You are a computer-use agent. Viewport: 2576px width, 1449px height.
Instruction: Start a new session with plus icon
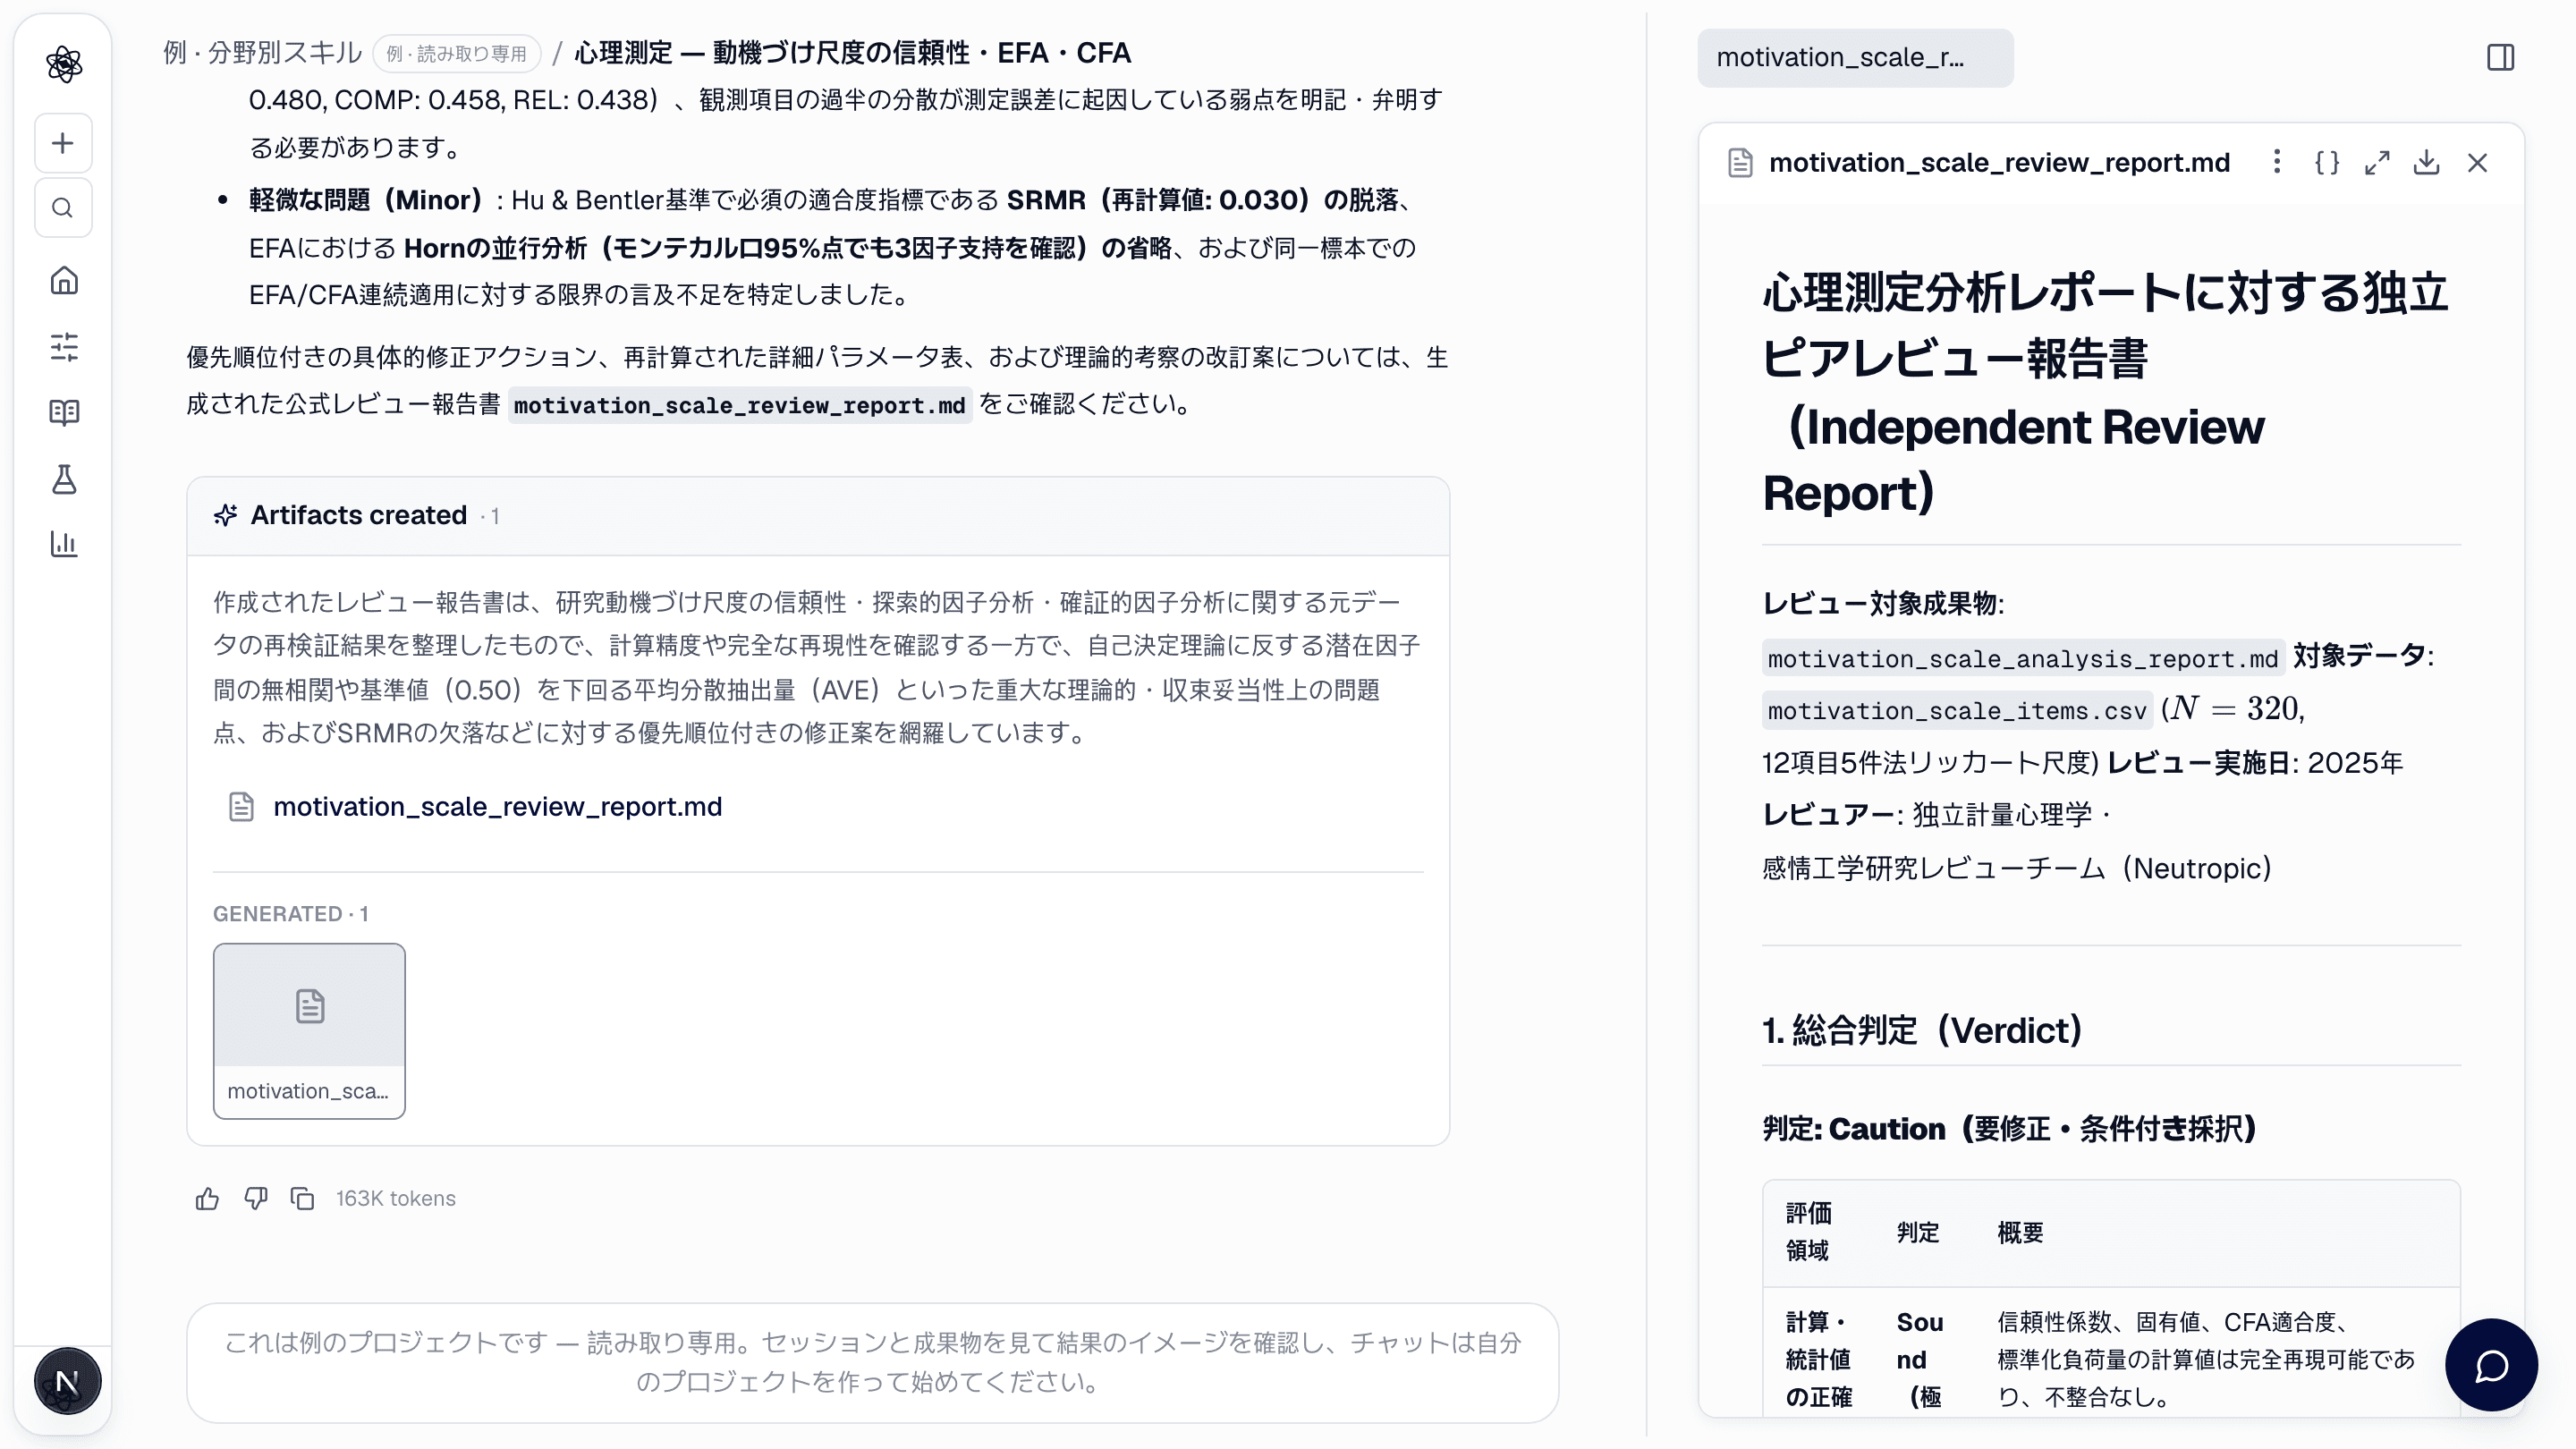click(x=63, y=143)
